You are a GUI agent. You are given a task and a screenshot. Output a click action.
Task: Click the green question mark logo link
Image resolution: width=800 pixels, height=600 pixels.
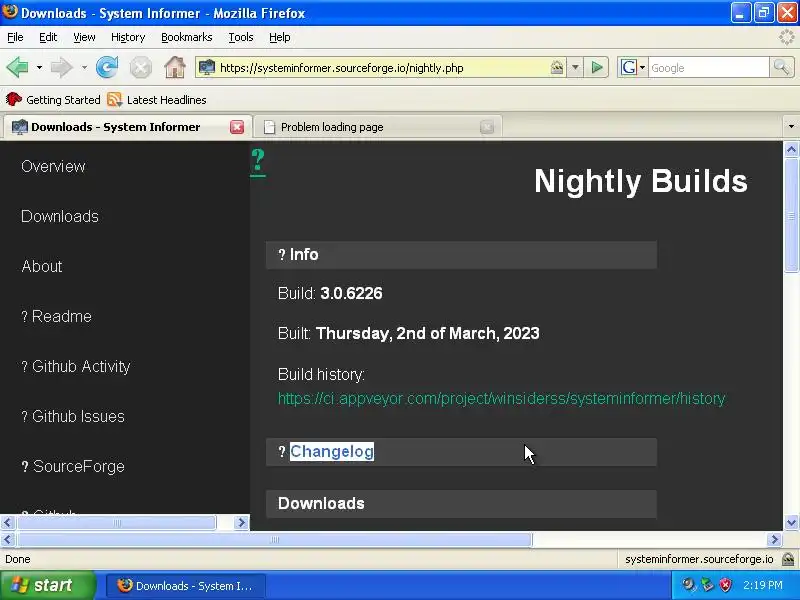(x=258, y=161)
